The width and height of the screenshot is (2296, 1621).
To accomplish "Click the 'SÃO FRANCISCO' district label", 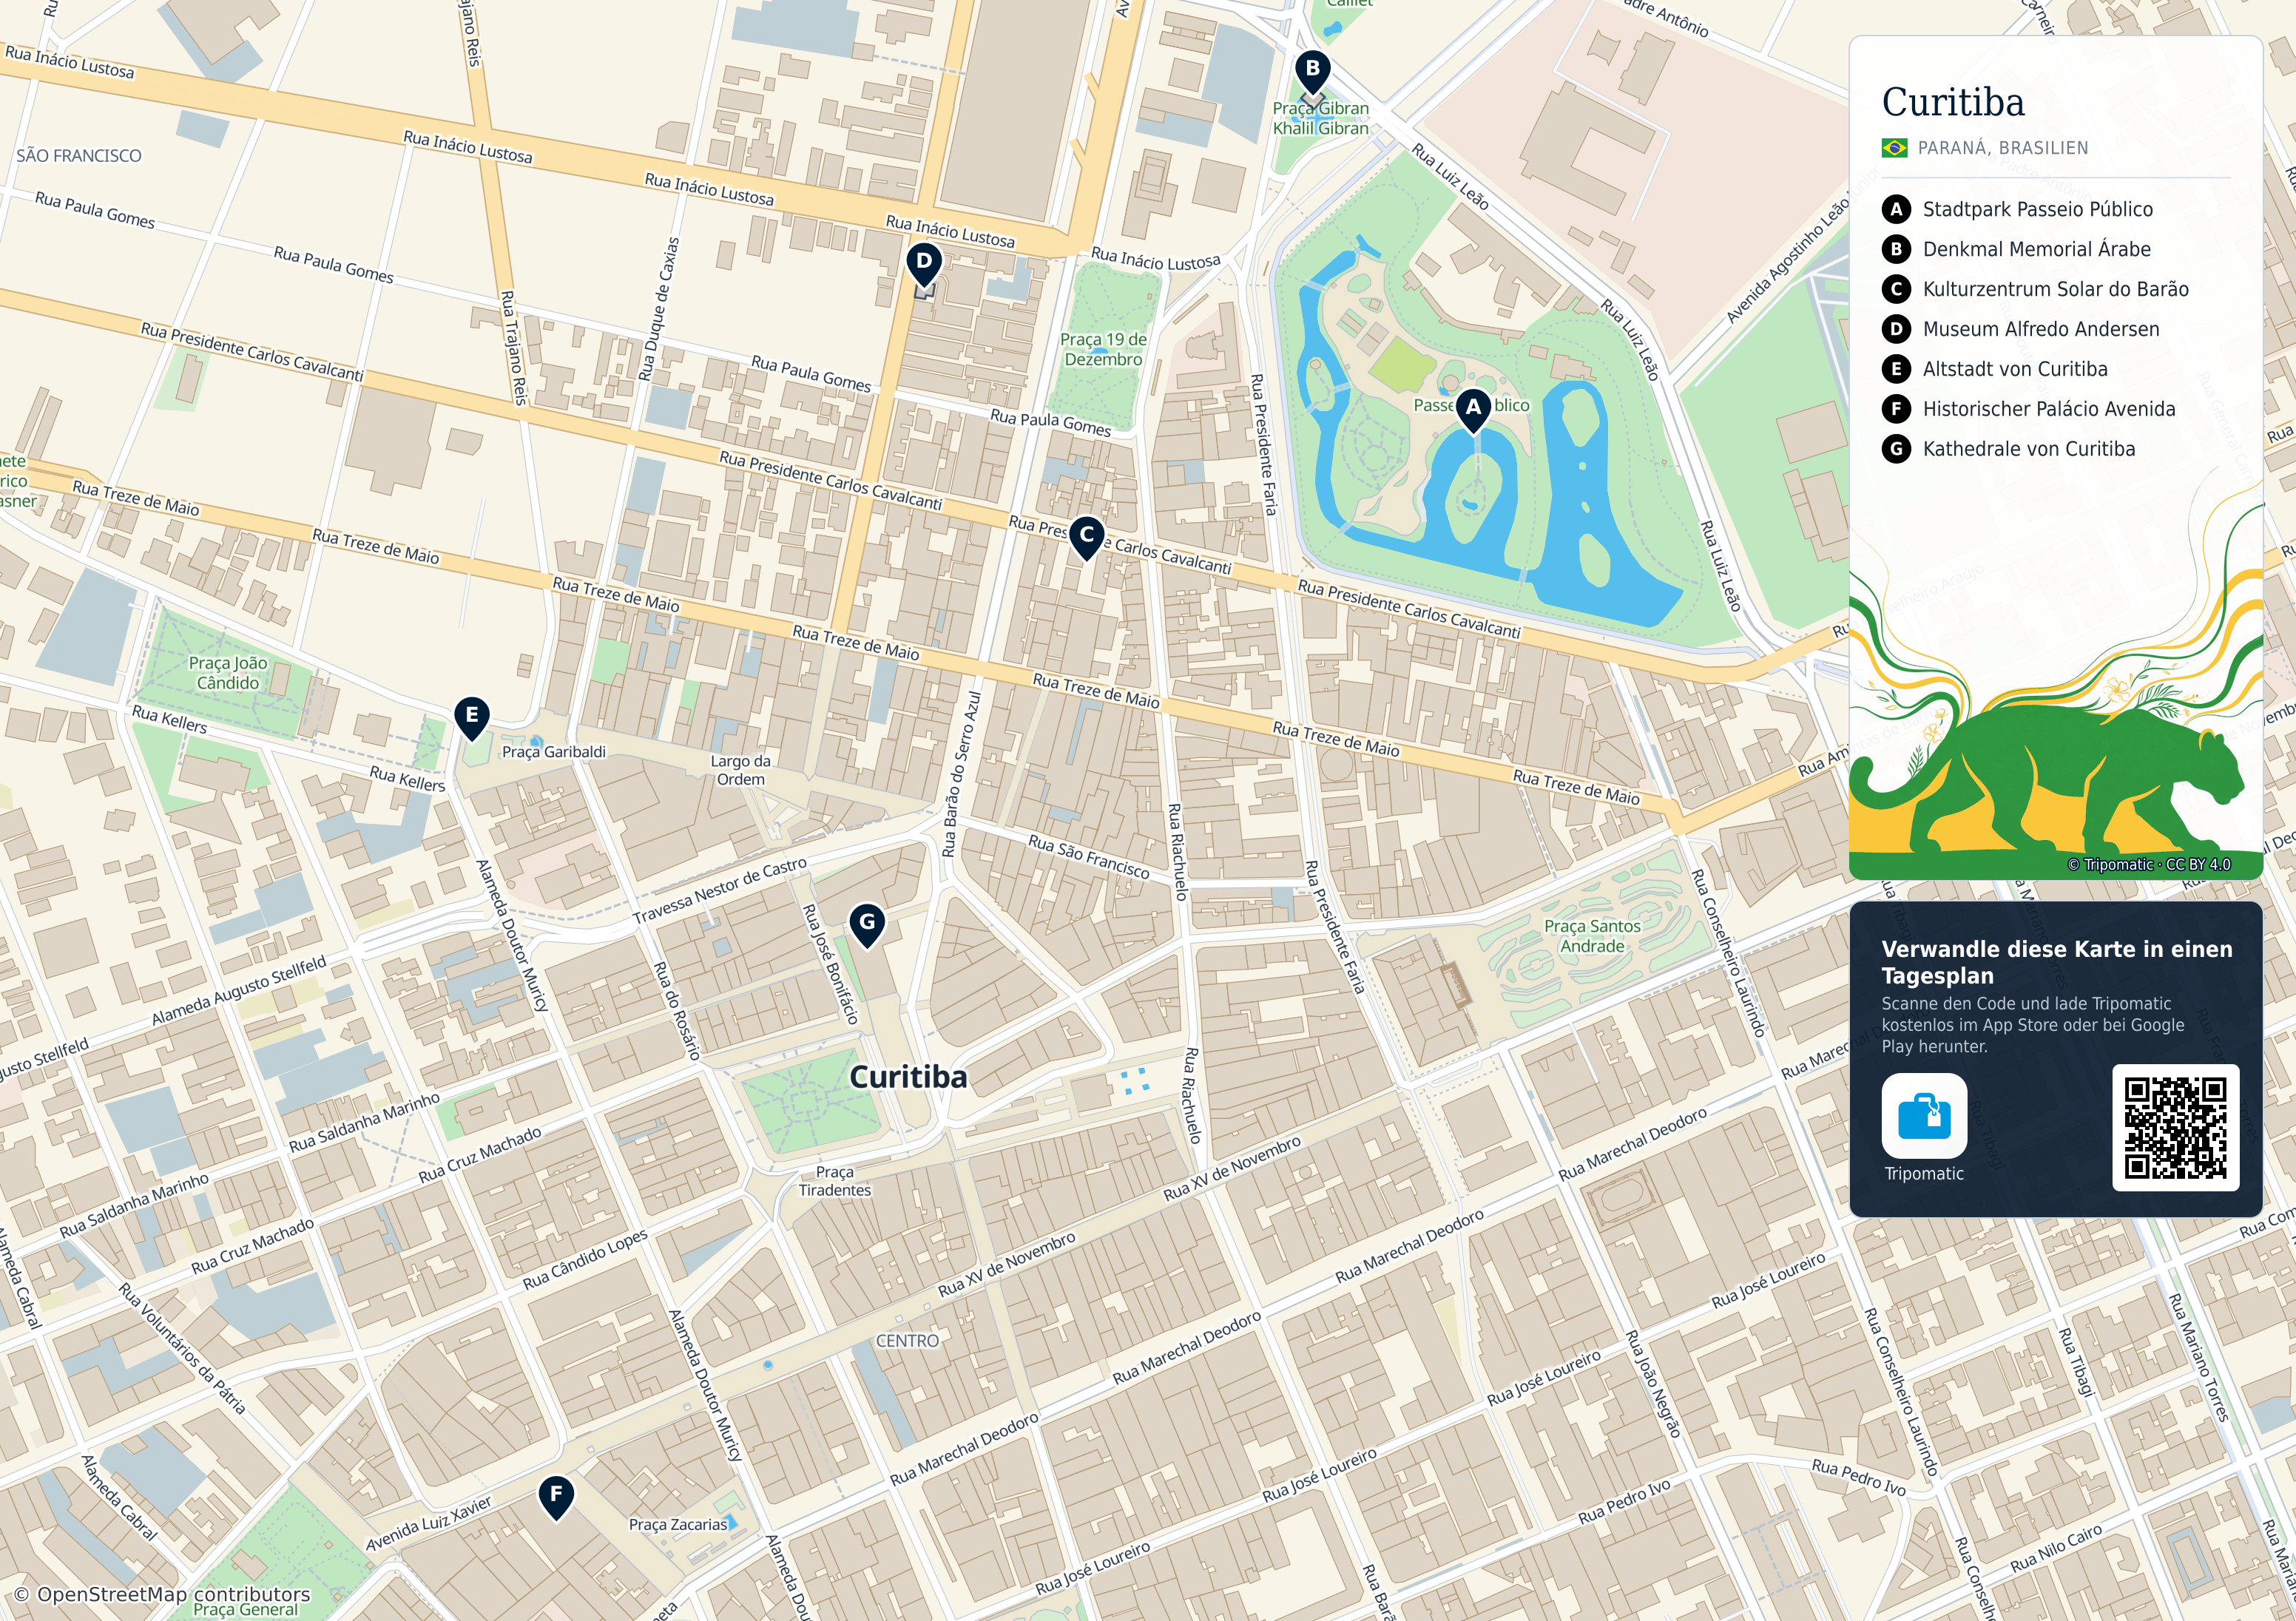I will point(79,156).
